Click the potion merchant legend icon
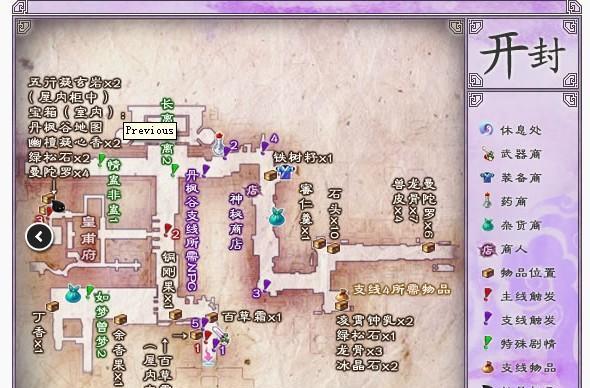The width and height of the screenshot is (590, 388). [487, 201]
